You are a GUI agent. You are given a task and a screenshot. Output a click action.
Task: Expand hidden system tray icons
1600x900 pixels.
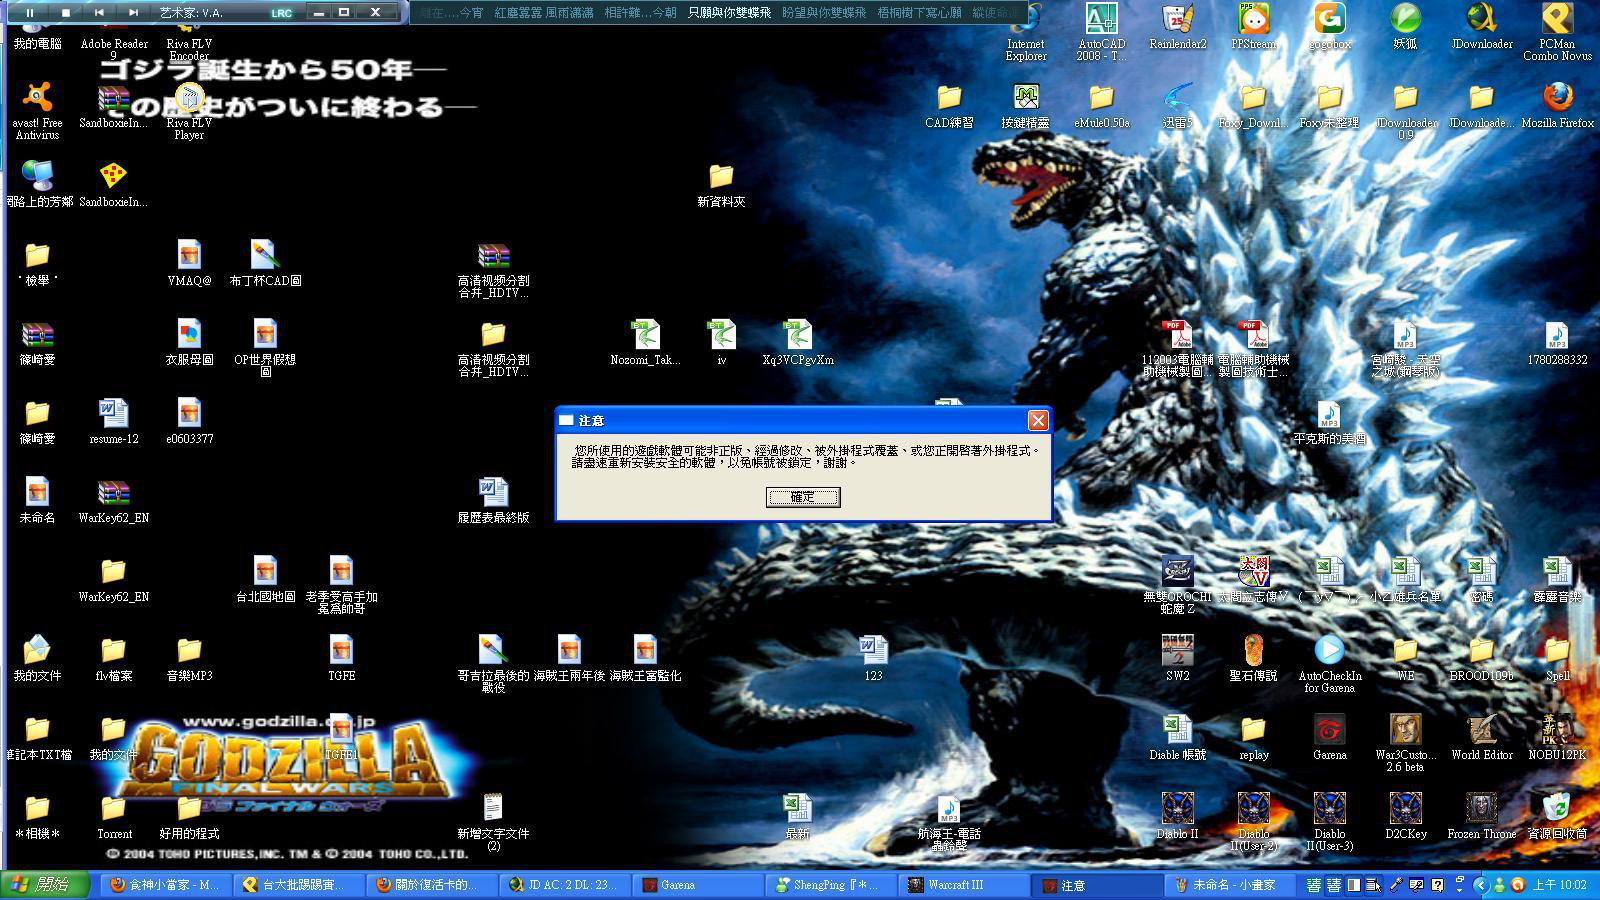coord(1481,885)
